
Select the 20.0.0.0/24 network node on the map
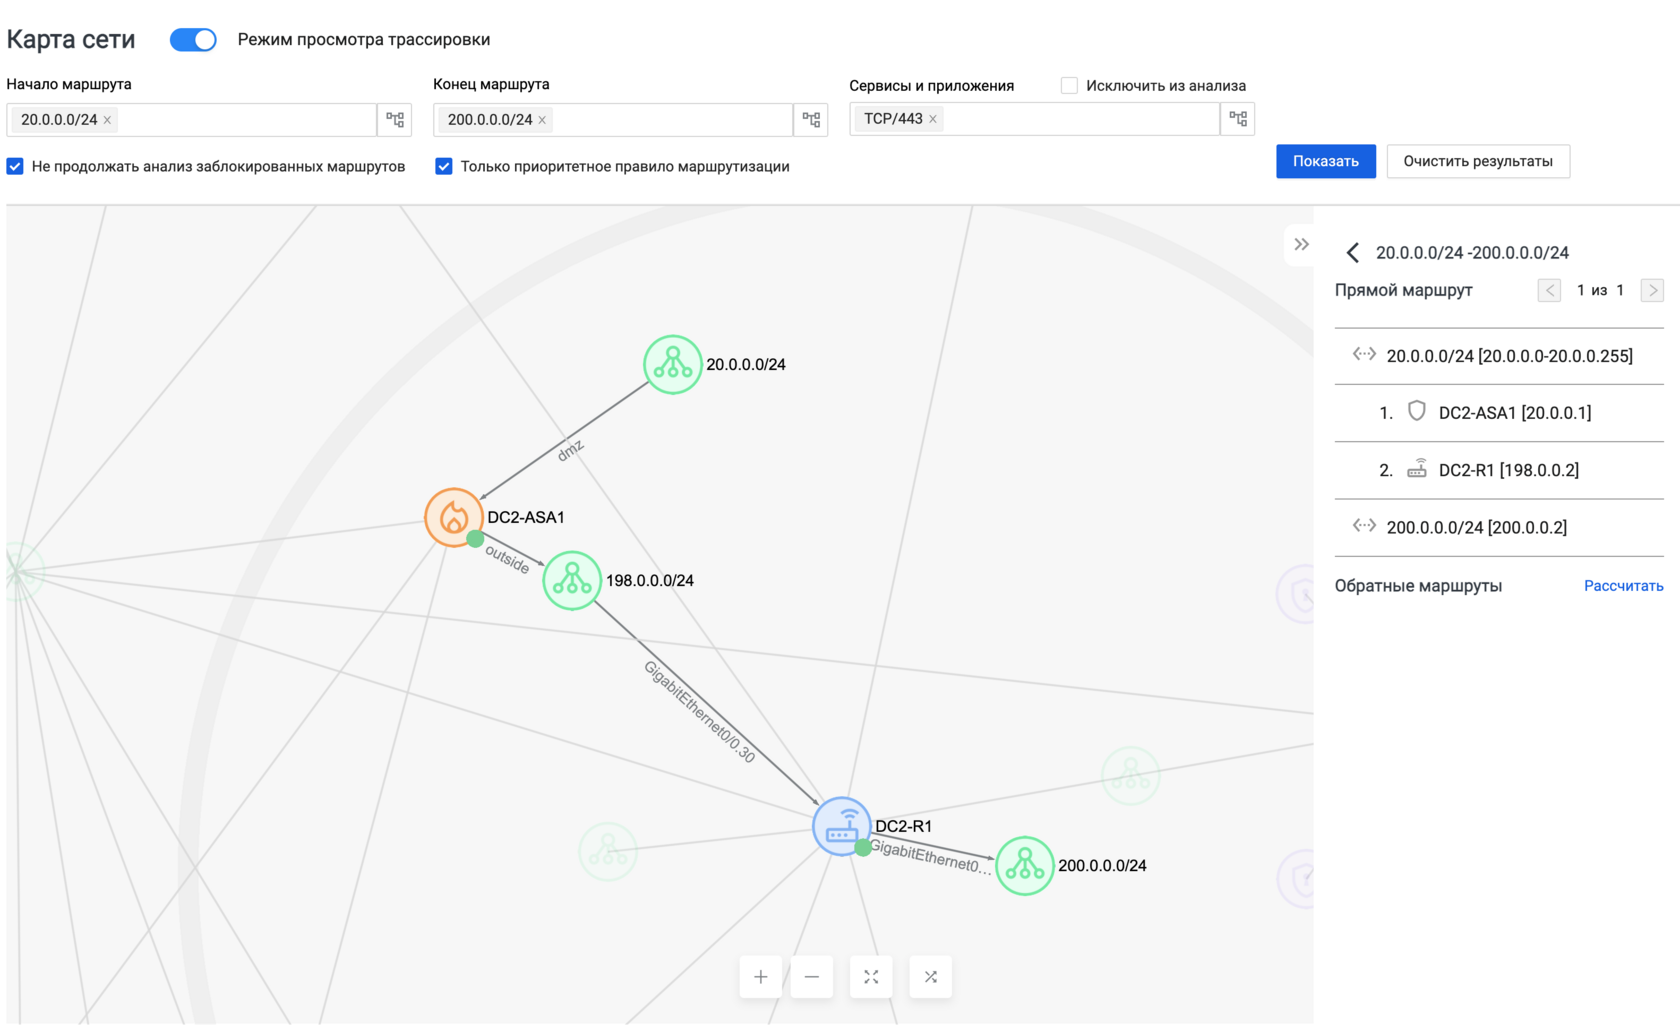672,364
